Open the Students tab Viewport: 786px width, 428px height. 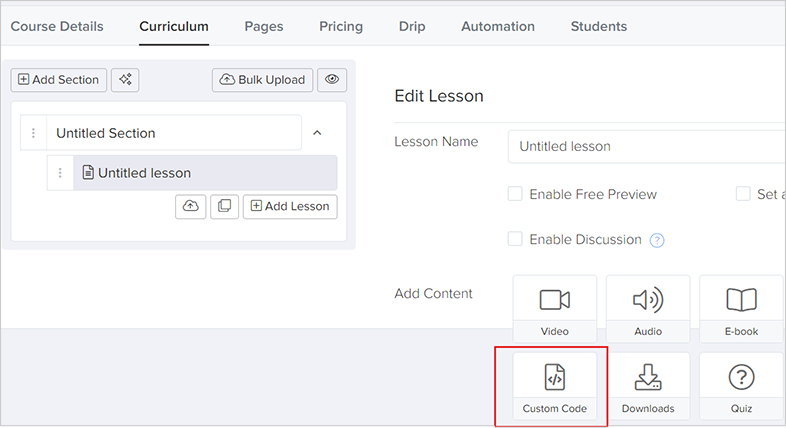tap(598, 26)
